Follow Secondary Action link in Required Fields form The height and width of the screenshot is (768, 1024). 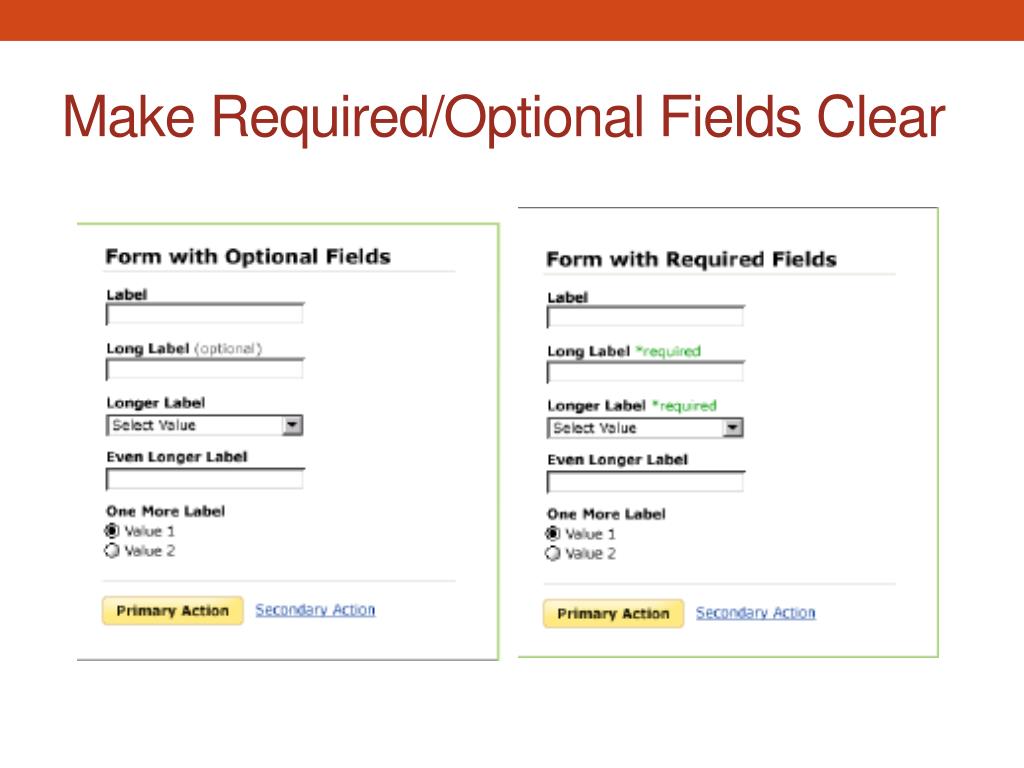[756, 613]
